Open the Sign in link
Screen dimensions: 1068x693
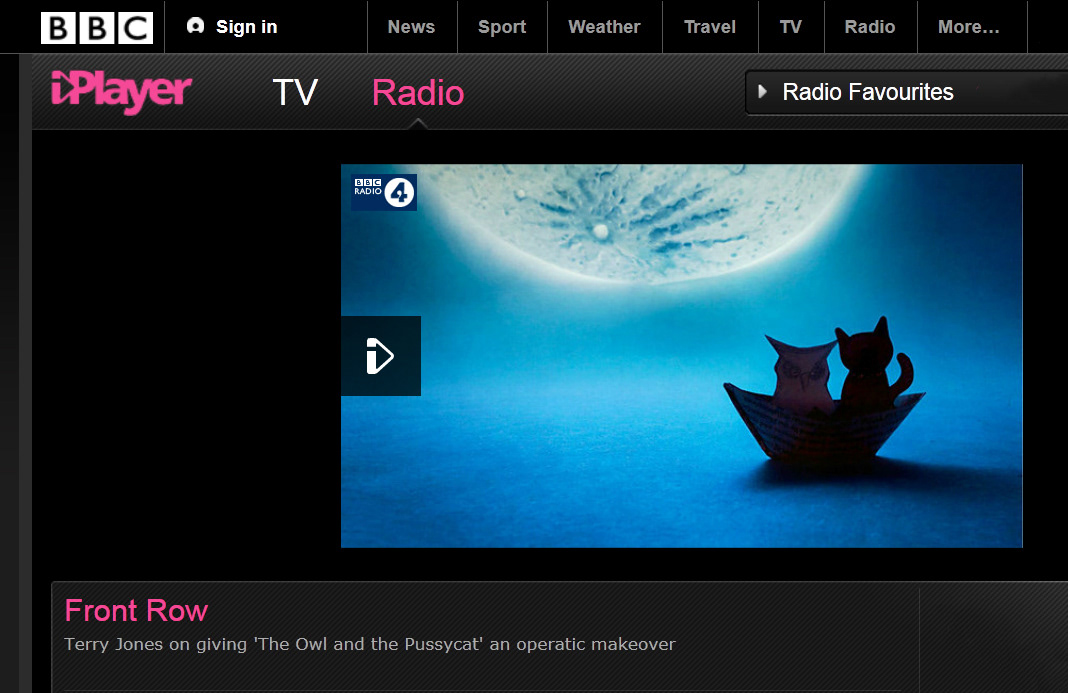(247, 27)
